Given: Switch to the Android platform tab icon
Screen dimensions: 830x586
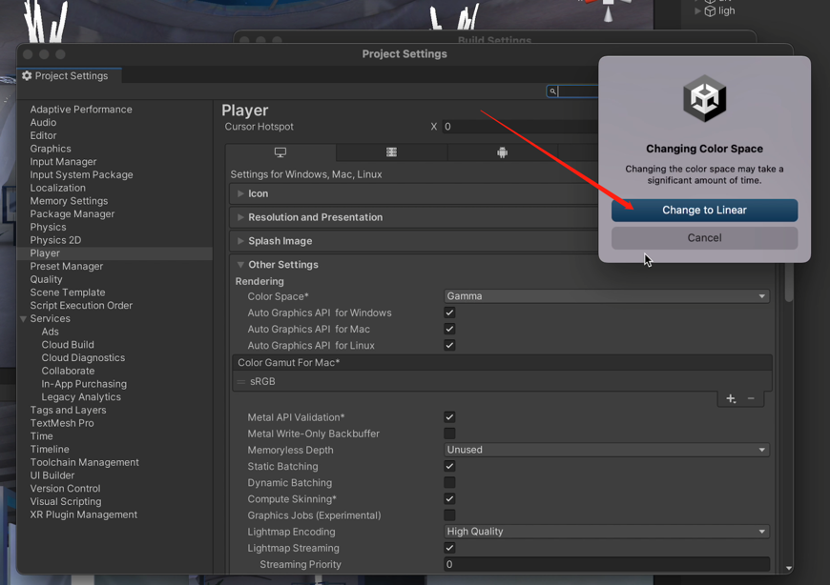Looking at the screenshot, I should coord(502,153).
